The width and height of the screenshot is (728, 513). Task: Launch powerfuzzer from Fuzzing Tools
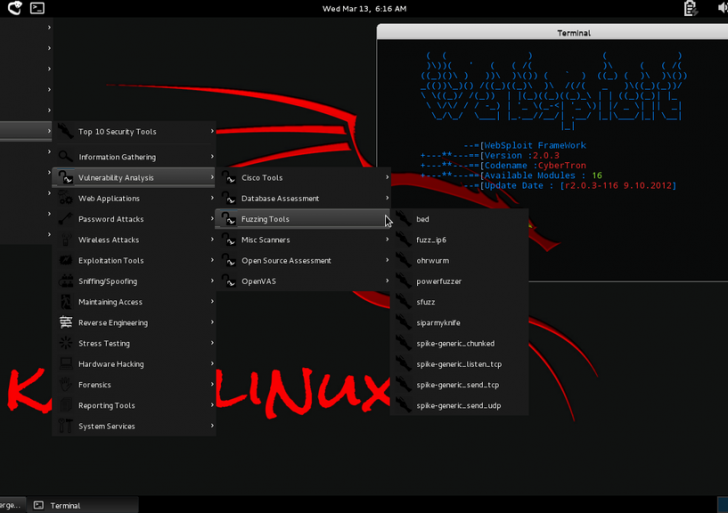[439, 281]
